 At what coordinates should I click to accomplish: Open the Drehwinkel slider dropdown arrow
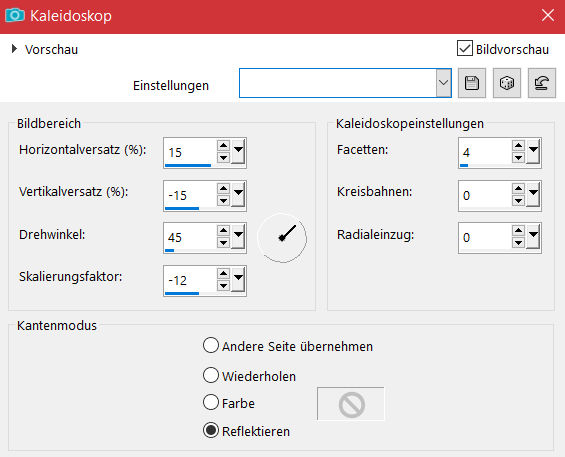(x=238, y=237)
